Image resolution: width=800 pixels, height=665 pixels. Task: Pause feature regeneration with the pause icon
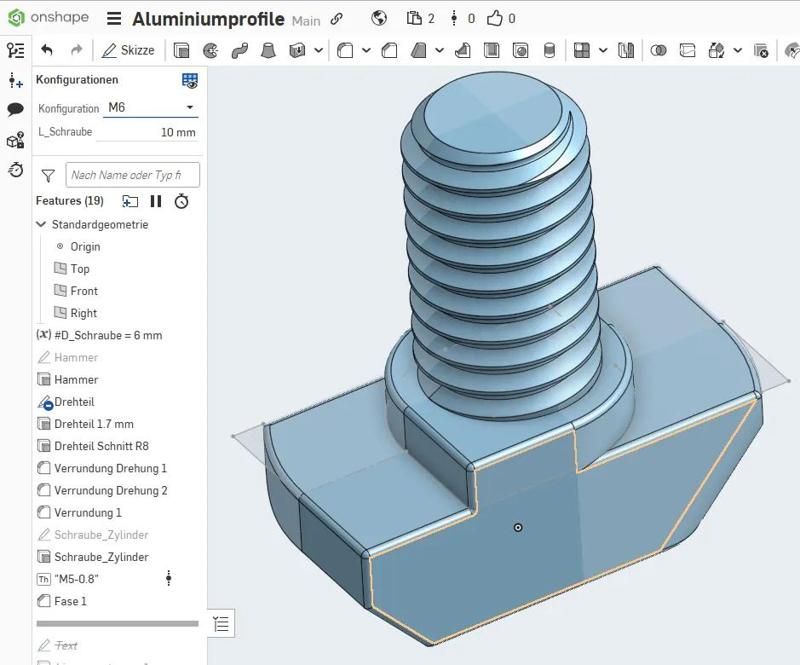156,201
